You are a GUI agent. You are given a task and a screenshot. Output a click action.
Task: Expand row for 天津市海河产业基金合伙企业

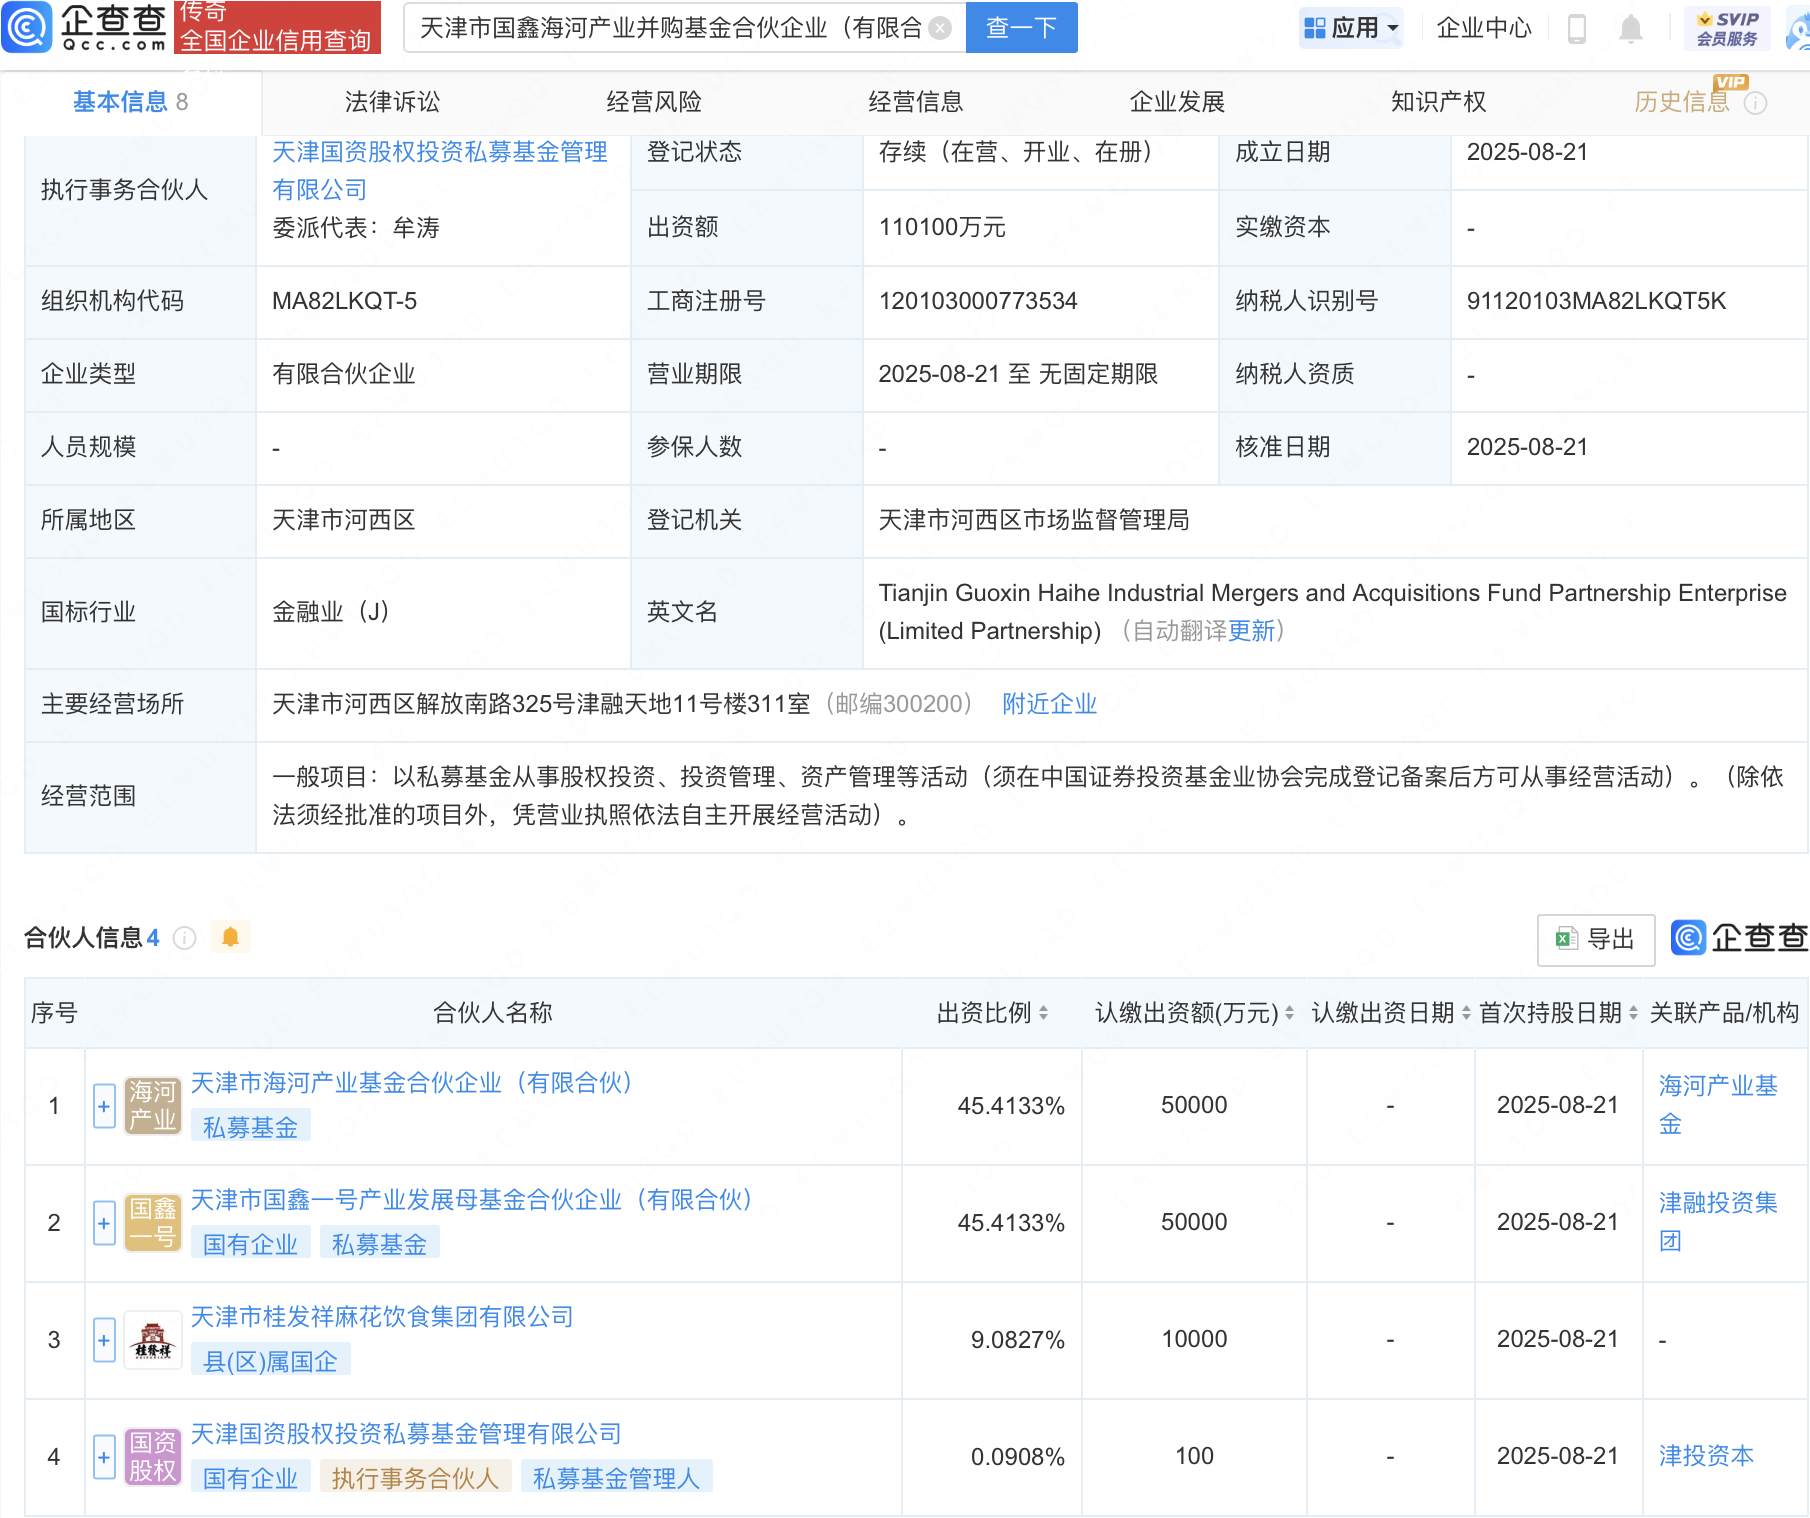(104, 1106)
